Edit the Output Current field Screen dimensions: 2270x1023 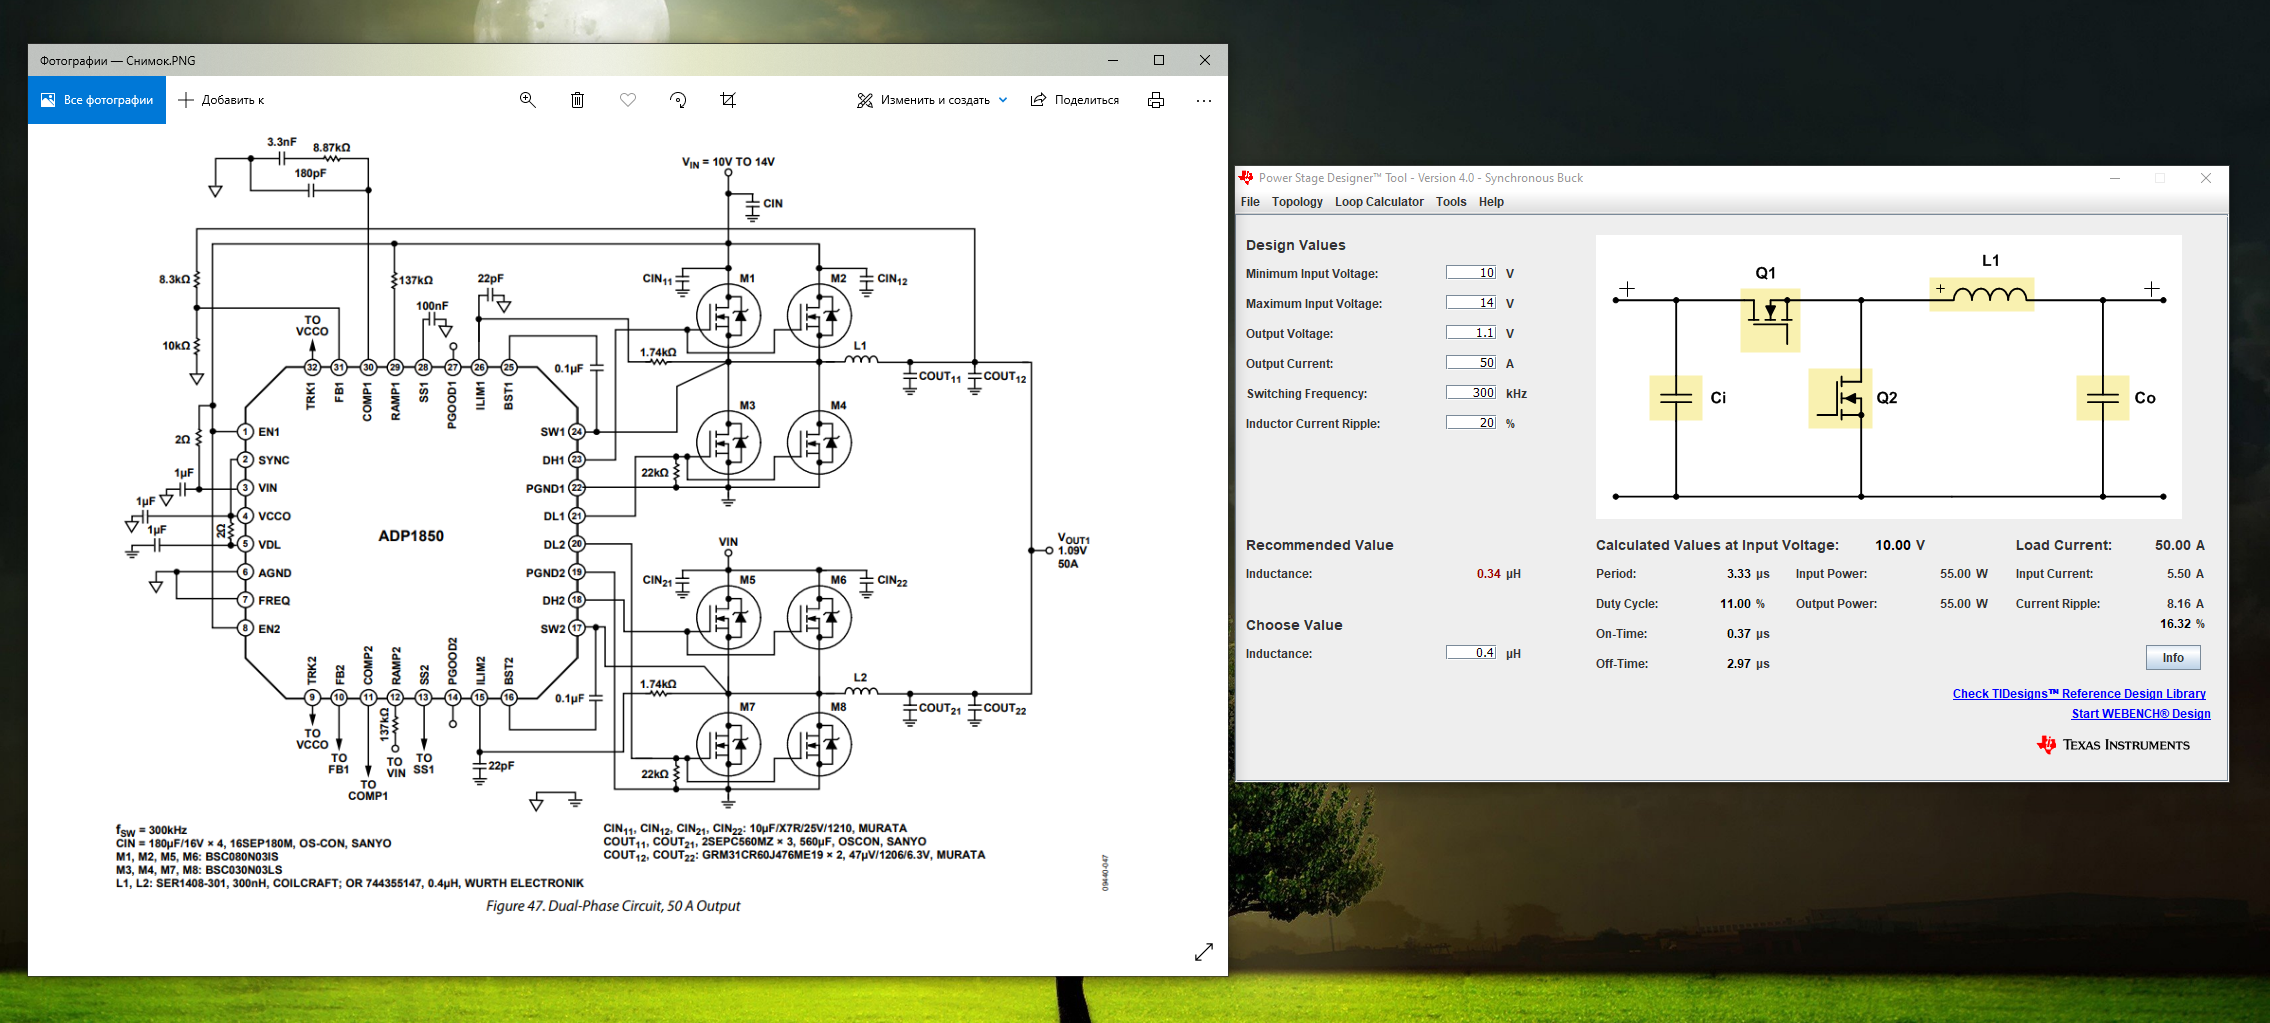(1471, 363)
